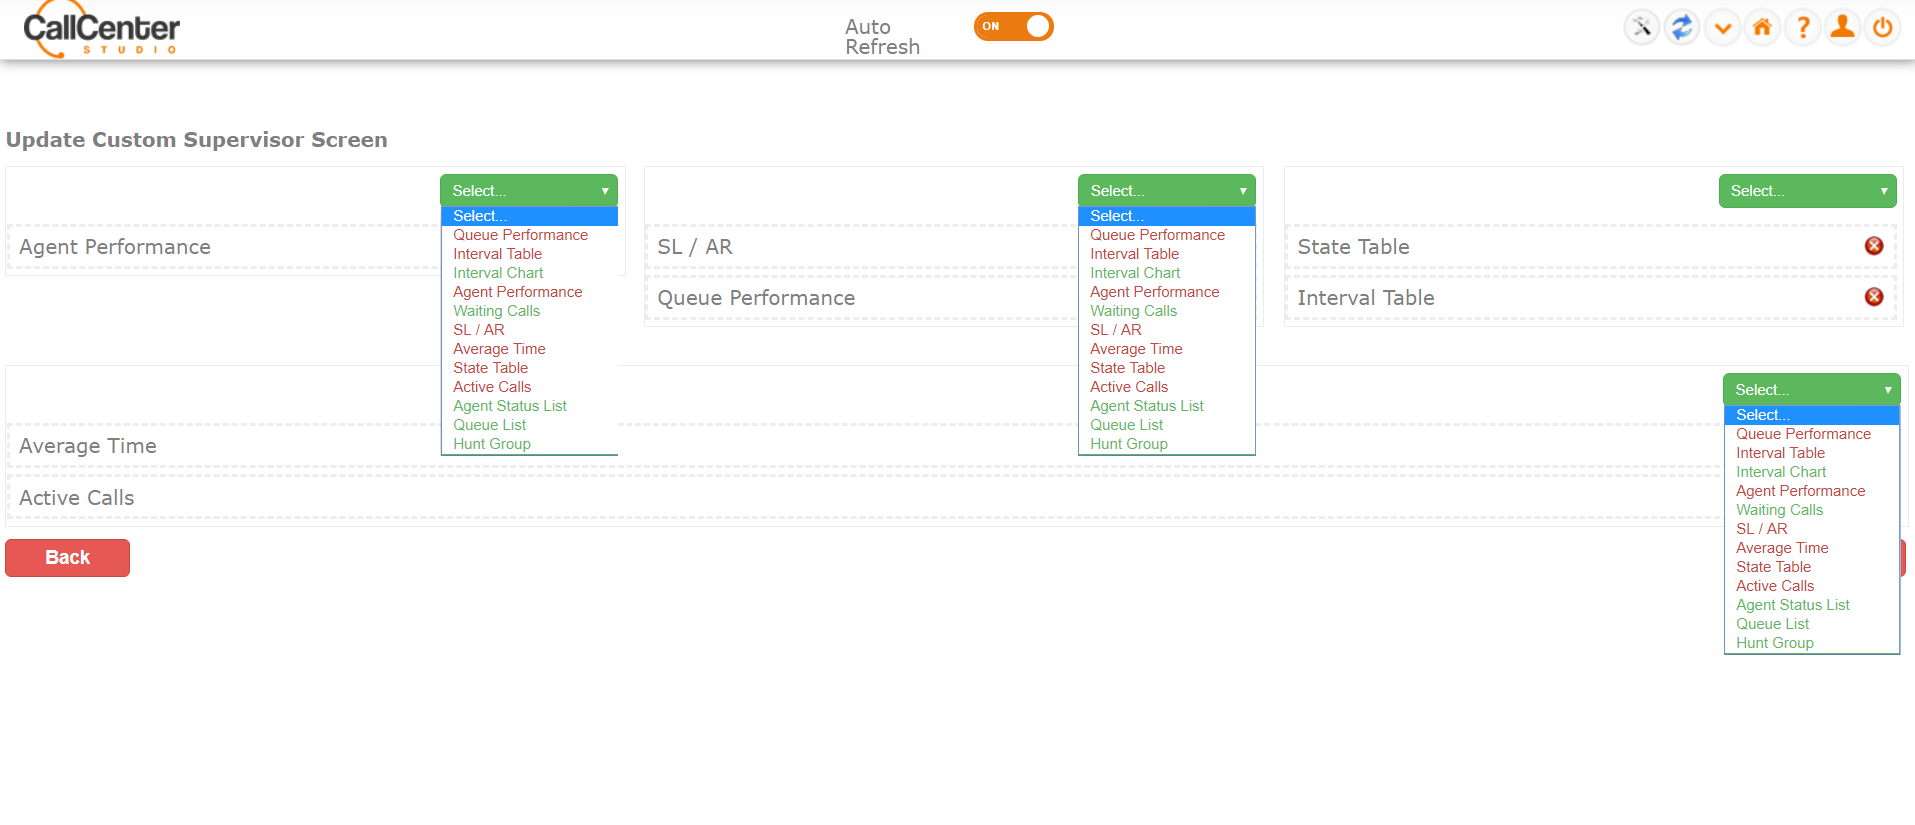Pick highlighted Select... option in bottom-right list
The height and width of the screenshot is (825, 1915).
pyautogui.click(x=1811, y=415)
